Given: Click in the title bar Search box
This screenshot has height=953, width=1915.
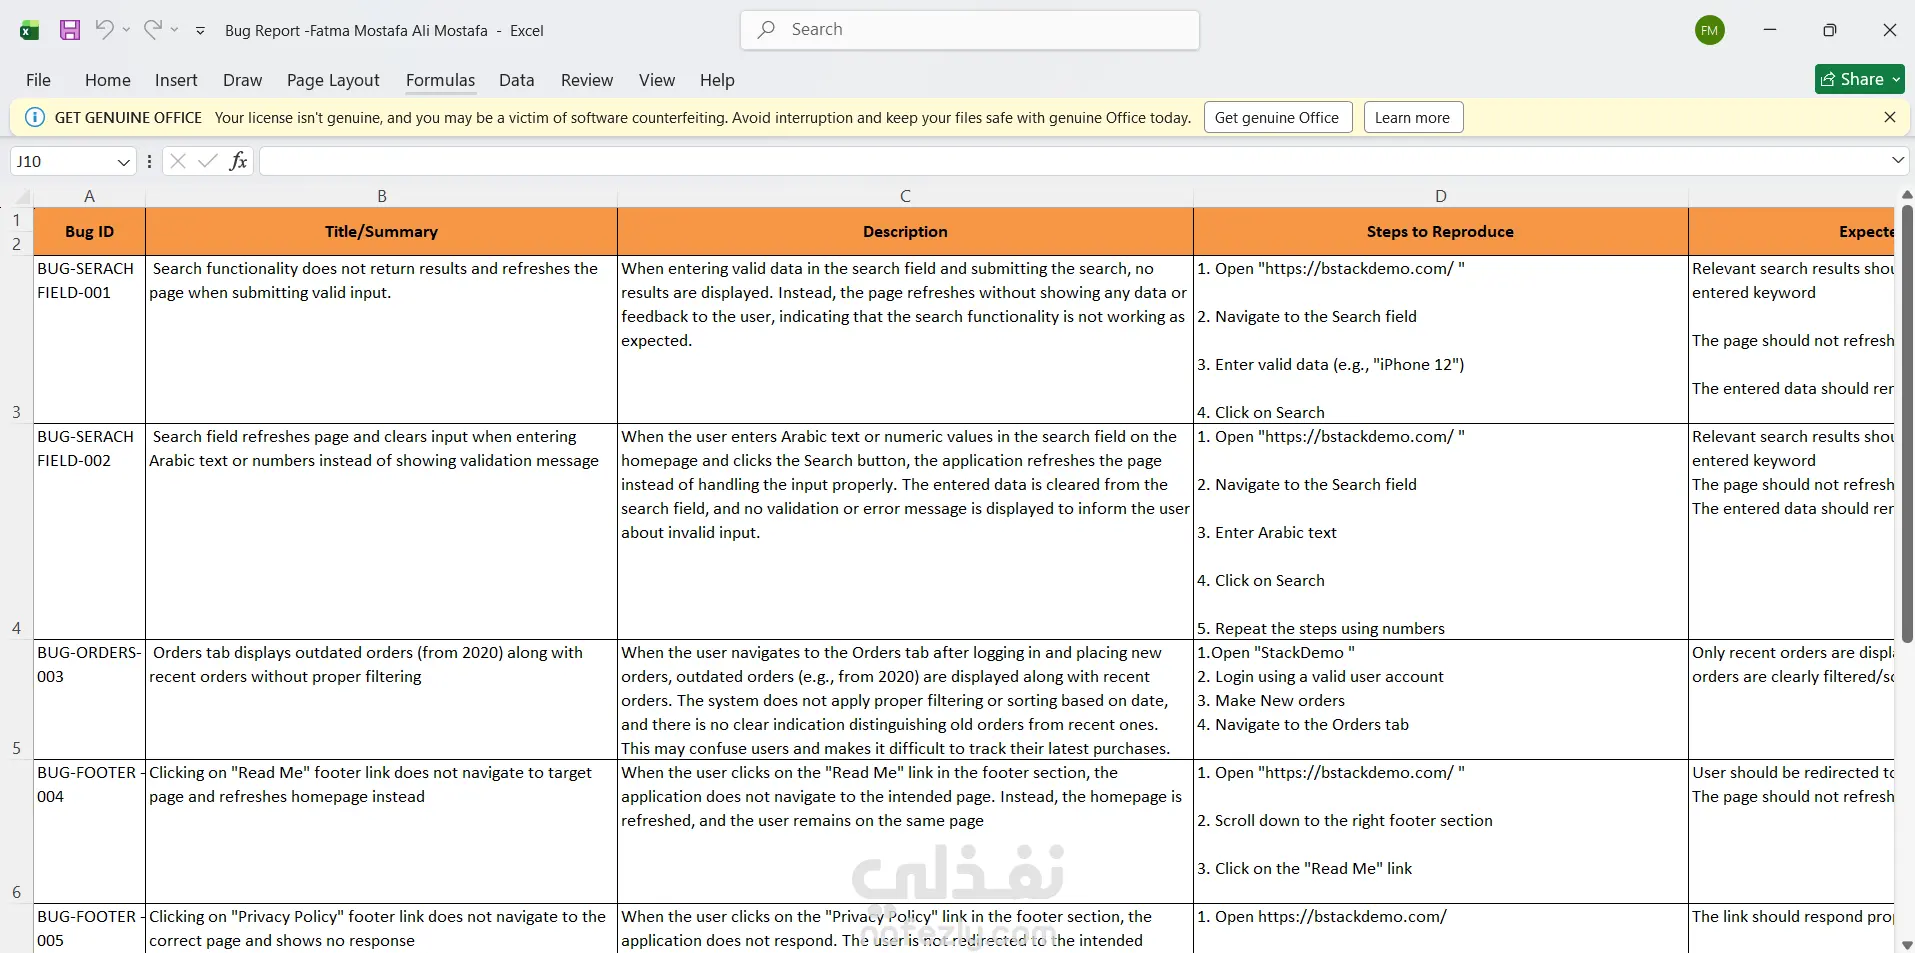Looking at the screenshot, I should [x=970, y=30].
